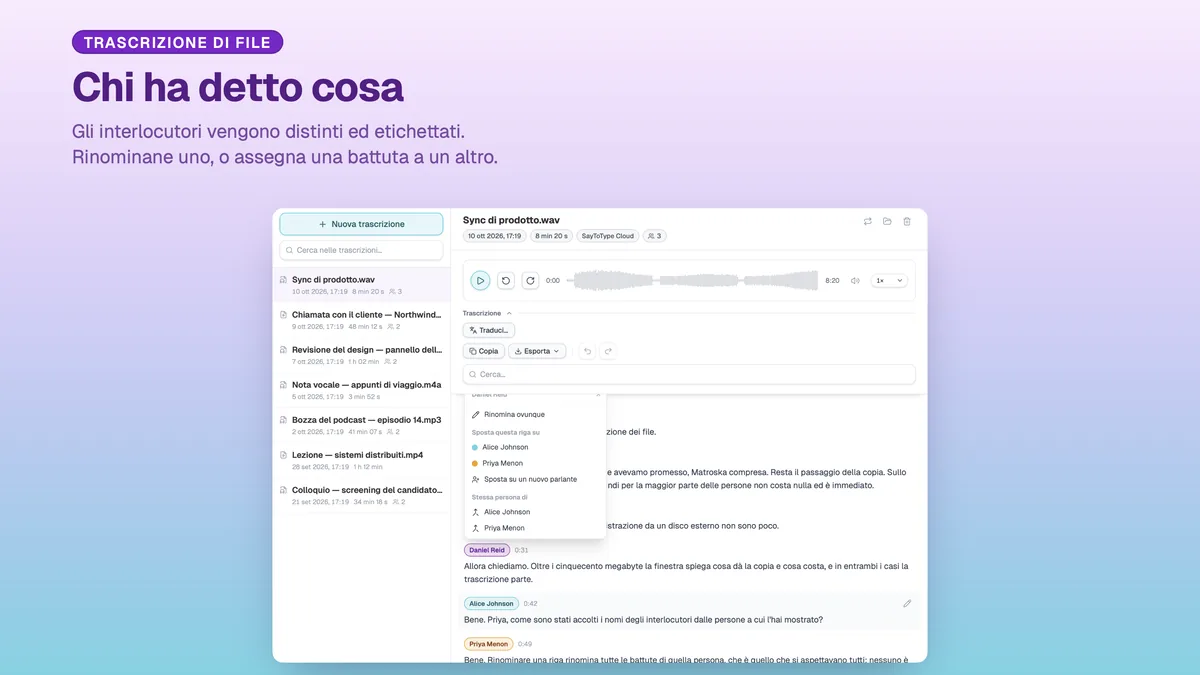Click the 0:31 timestamp
1200x675 pixels.
521,550
